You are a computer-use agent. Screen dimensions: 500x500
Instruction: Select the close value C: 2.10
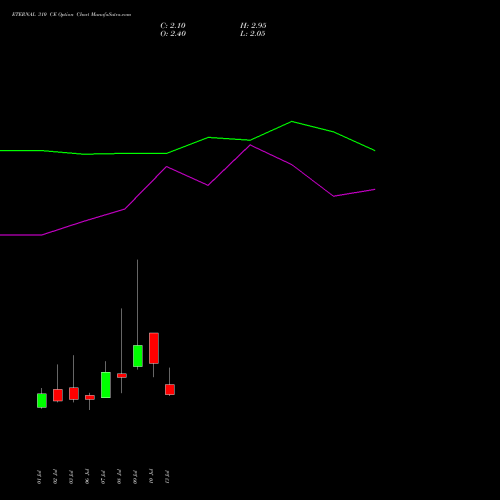(x=173, y=26)
